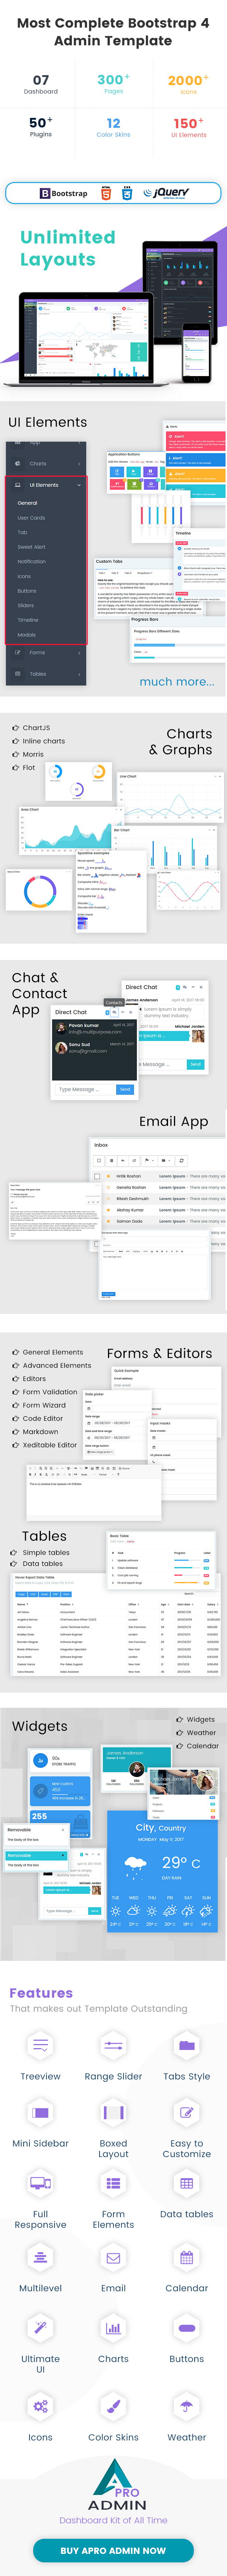Click the Bootstrap logo badge
Screen dimensions: 227x2576
64,193
